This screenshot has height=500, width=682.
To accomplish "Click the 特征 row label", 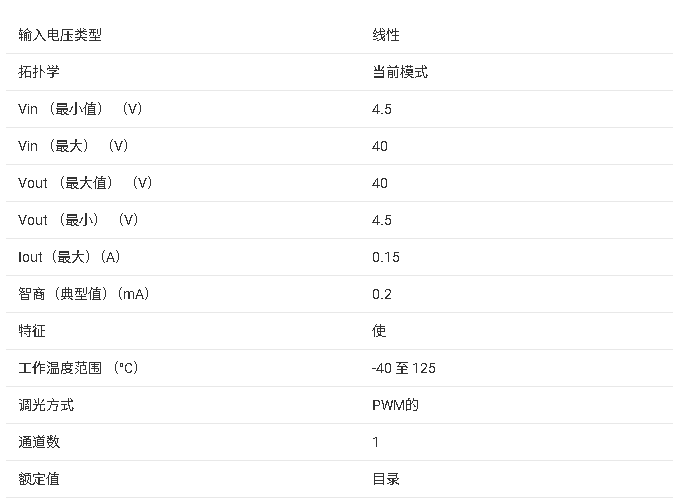I will [32, 331].
